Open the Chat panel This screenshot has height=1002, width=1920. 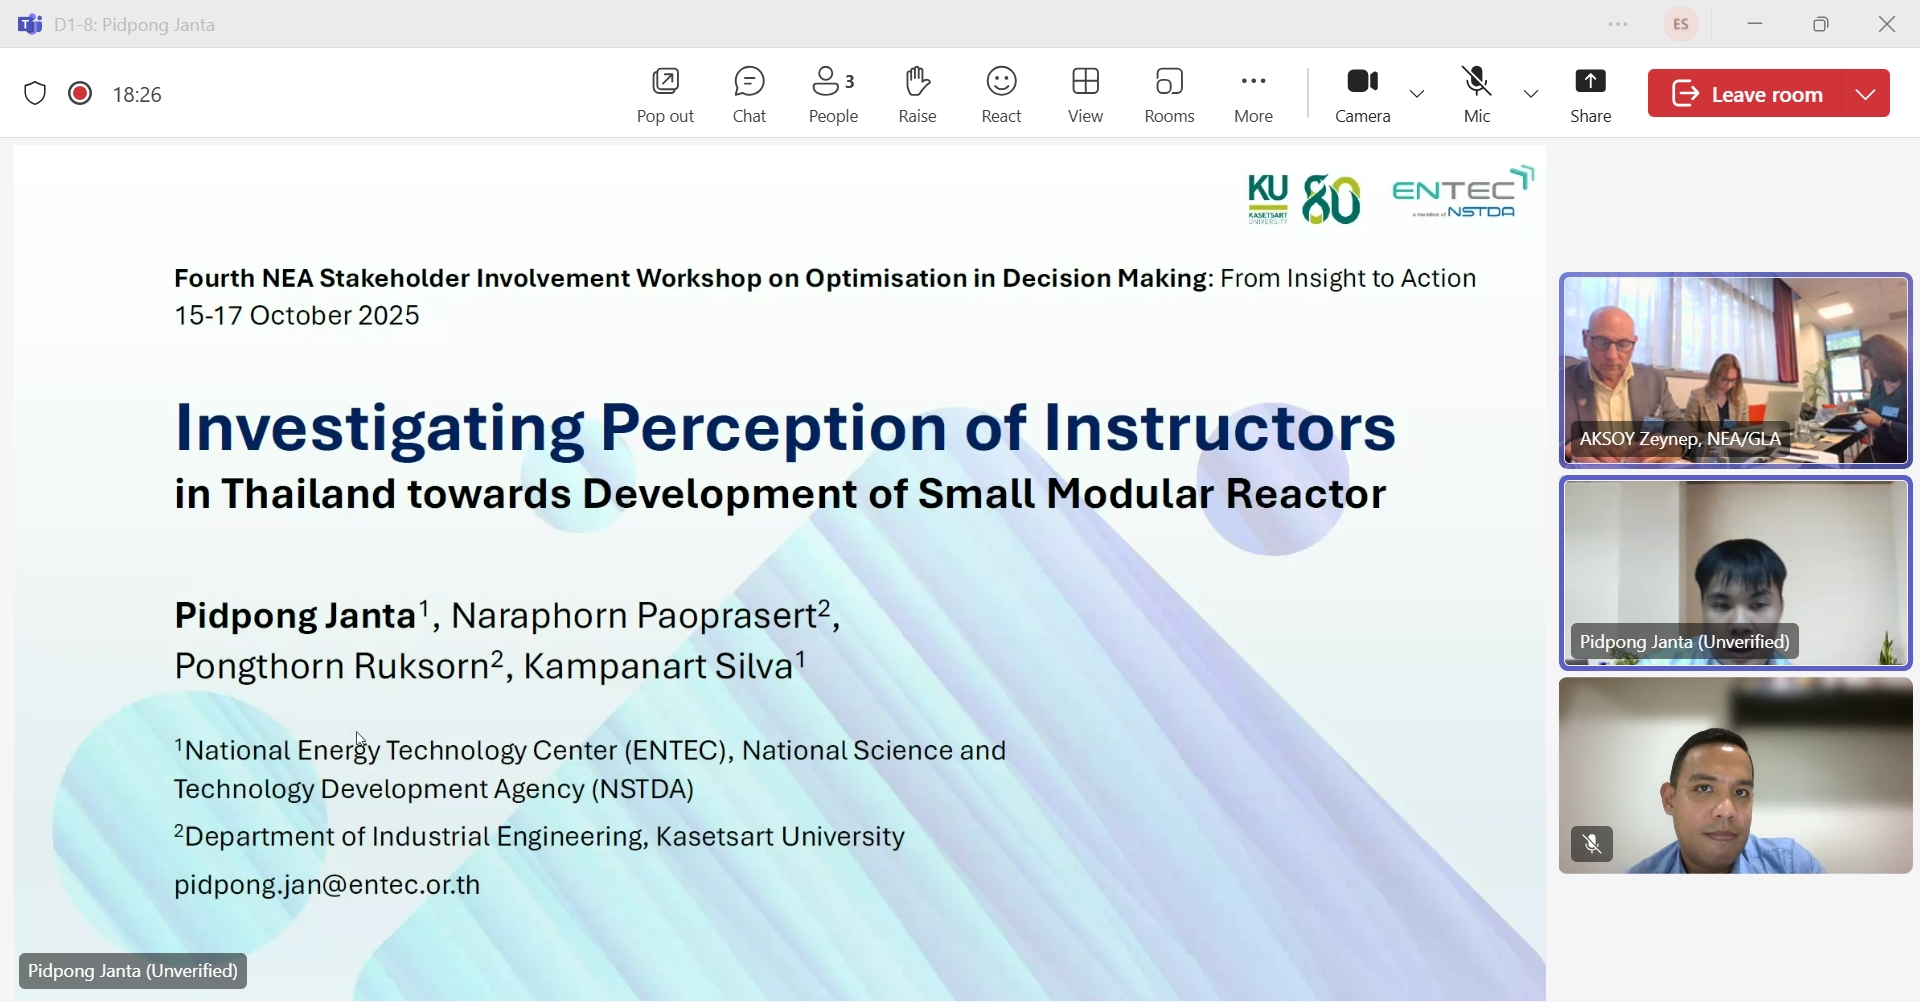coord(749,95)
